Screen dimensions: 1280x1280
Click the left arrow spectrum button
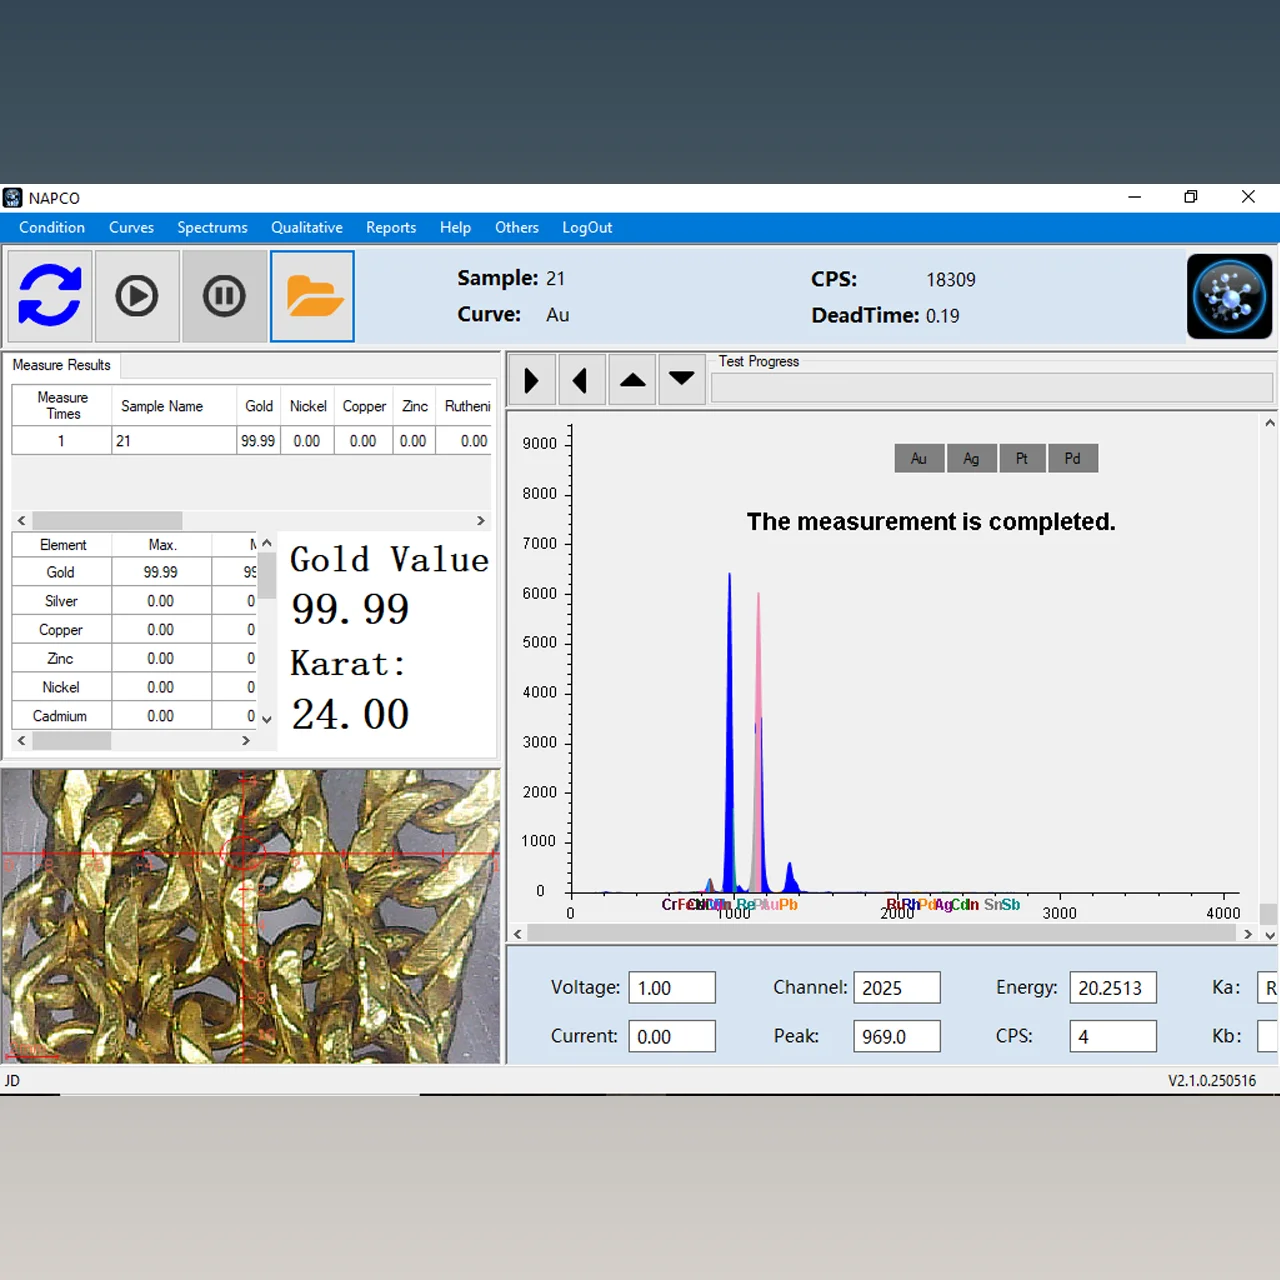581,380
